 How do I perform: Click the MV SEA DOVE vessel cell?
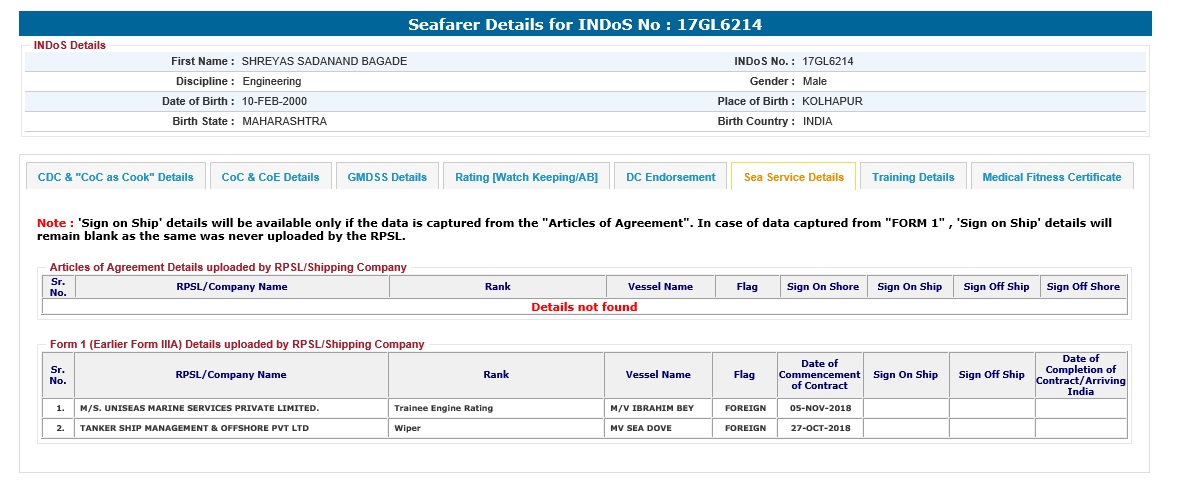point(640,428)
